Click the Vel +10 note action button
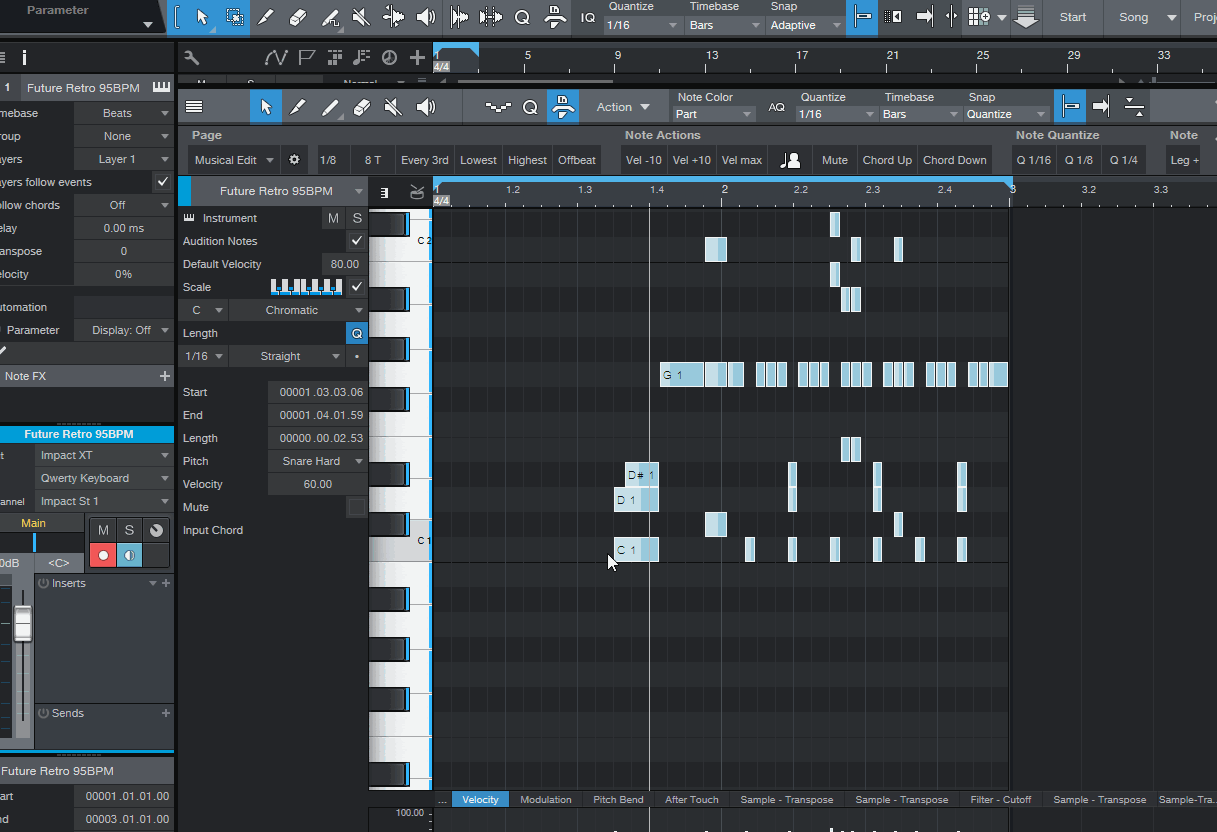Viewport: 1217px width, 832px height. (691, 160)
